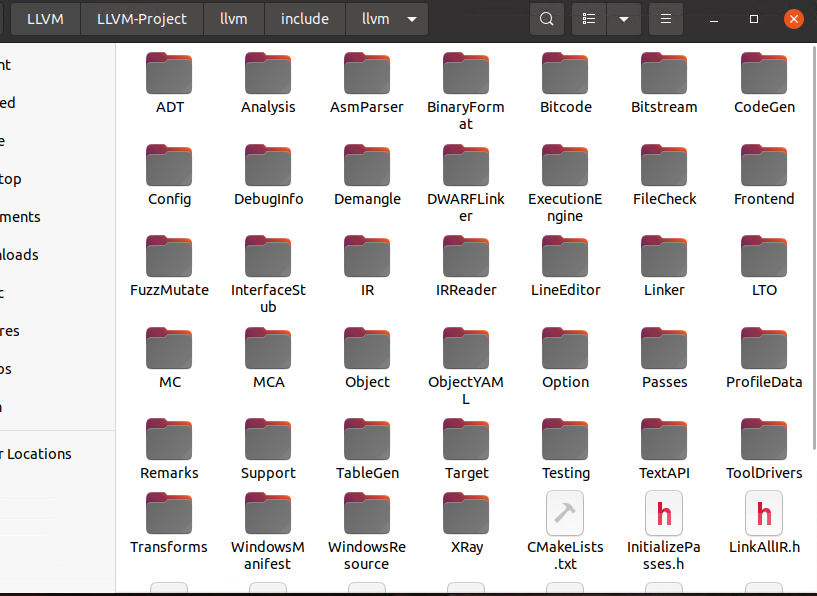Viewport: 817px width, 596px height.
Task: Open the current llvm folder path menu
Action: point(387,19)
